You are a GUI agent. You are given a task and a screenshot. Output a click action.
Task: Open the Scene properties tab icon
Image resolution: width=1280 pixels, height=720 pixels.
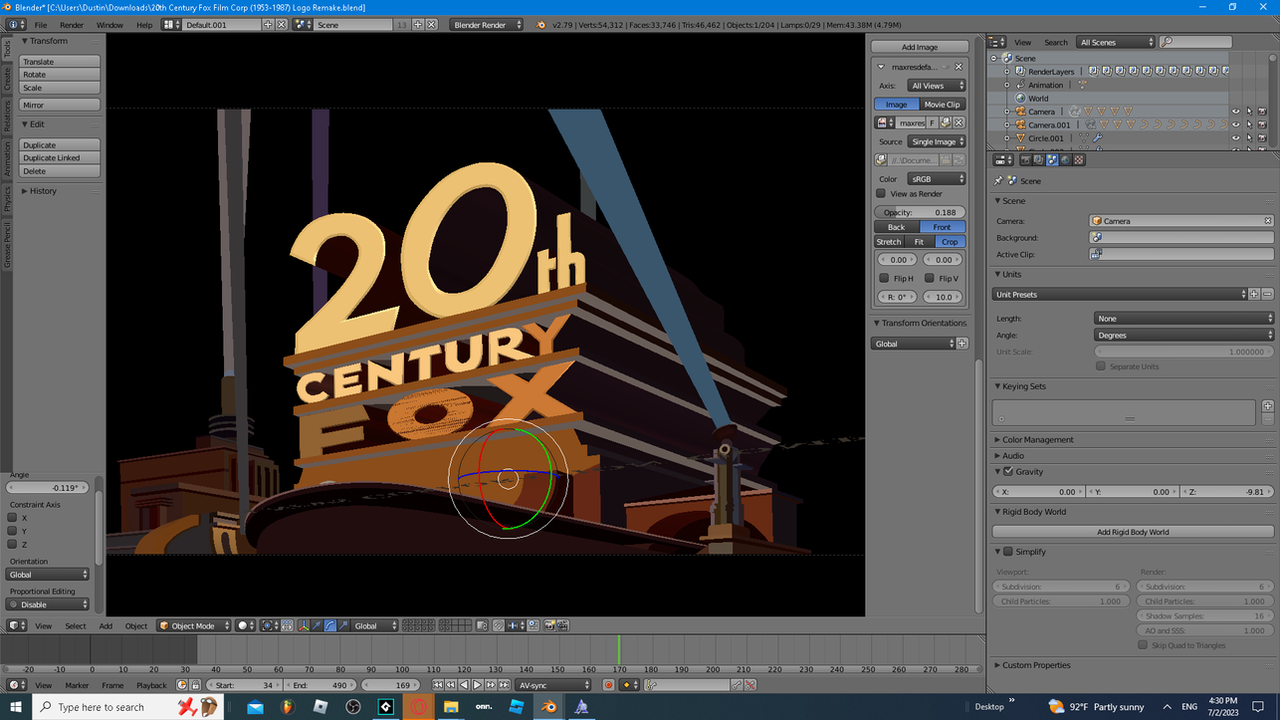pyautogui.click(x=1052, y=160)
